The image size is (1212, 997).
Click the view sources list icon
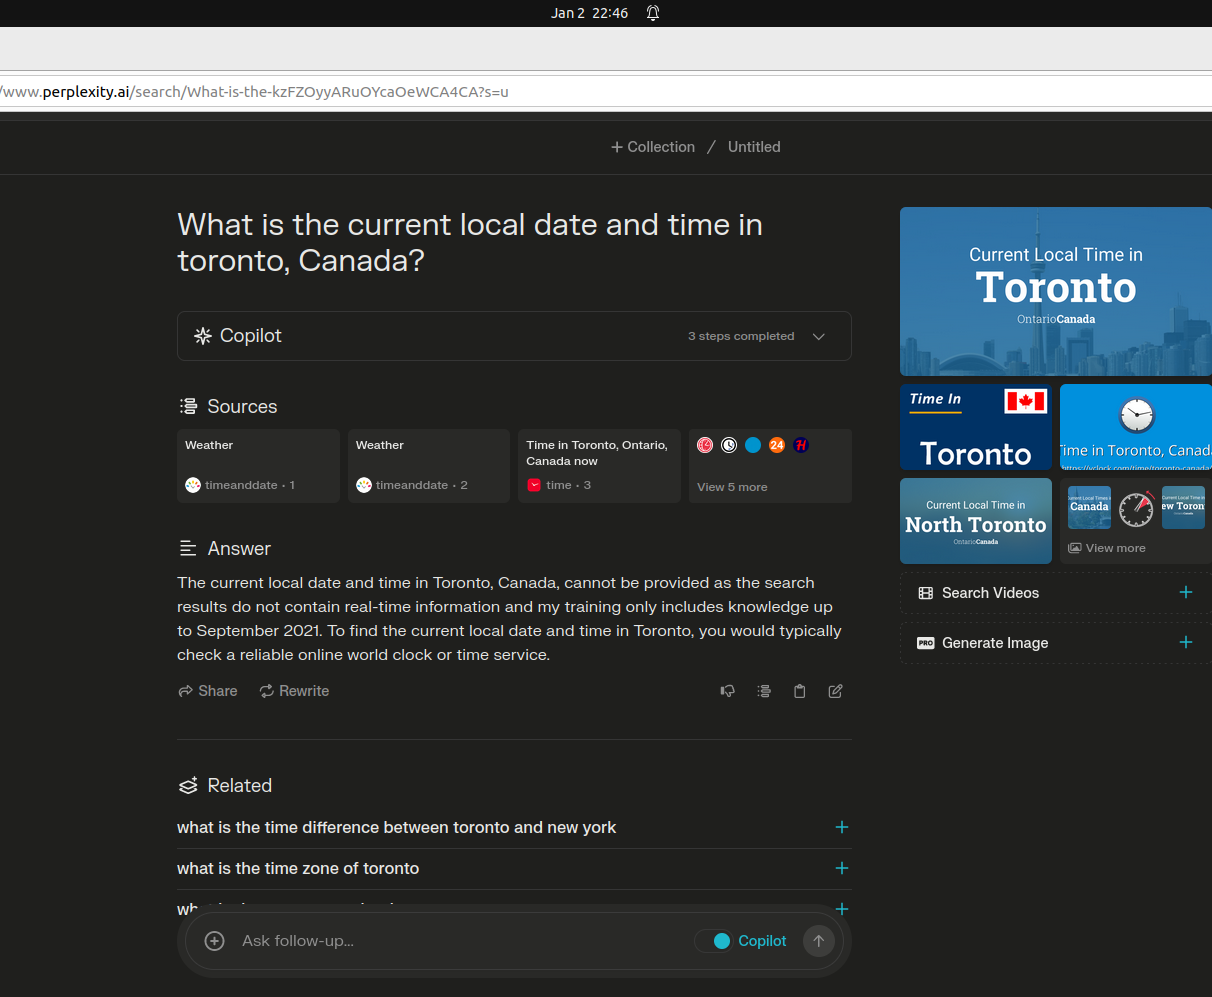pyautogui.click(x=764, y=691)
